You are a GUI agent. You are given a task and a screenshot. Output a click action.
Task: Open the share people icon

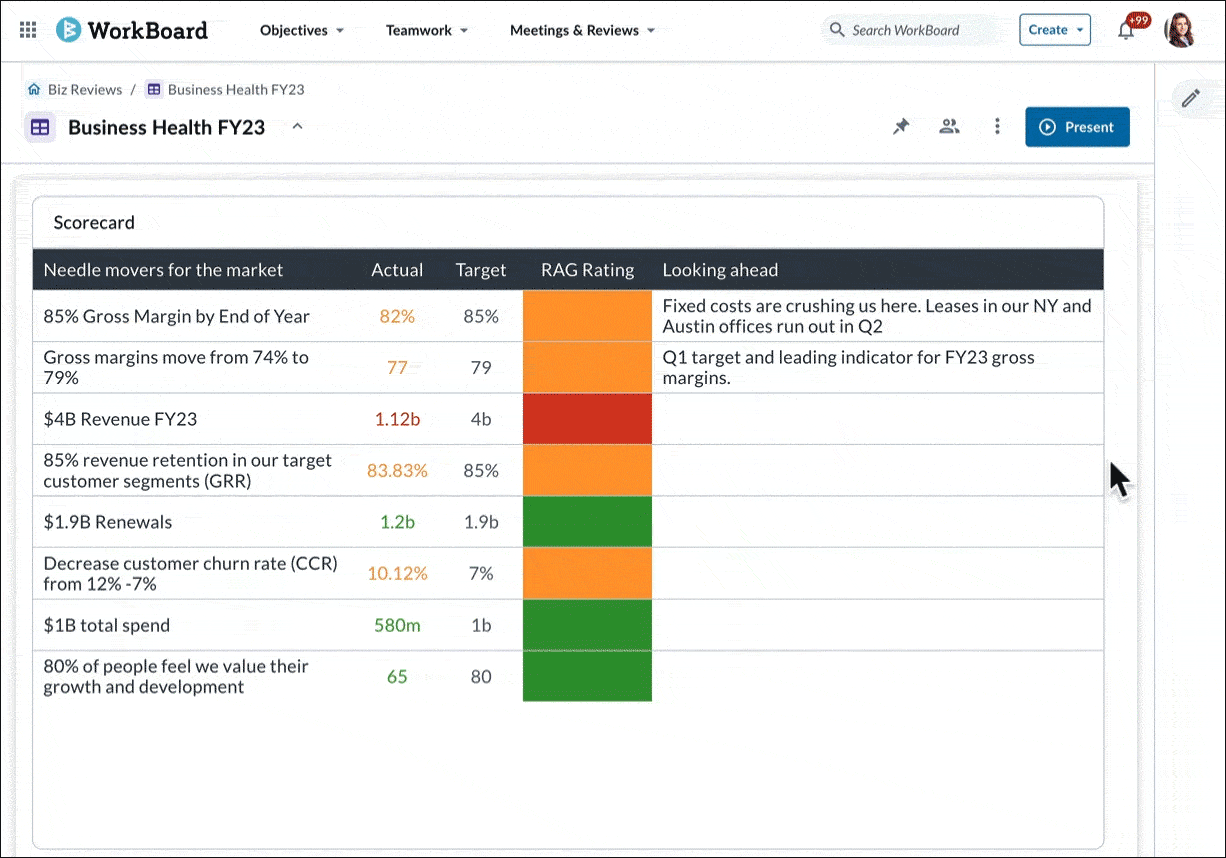coord(949,127)
